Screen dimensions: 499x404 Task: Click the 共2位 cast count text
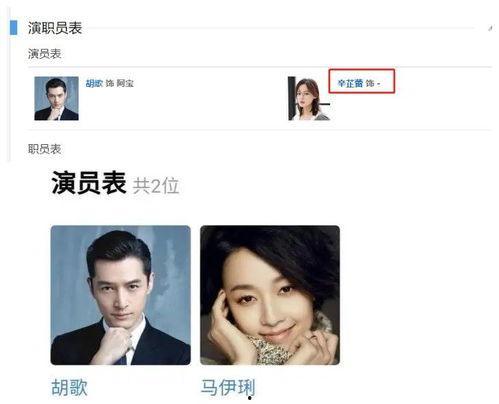[156, 186]
